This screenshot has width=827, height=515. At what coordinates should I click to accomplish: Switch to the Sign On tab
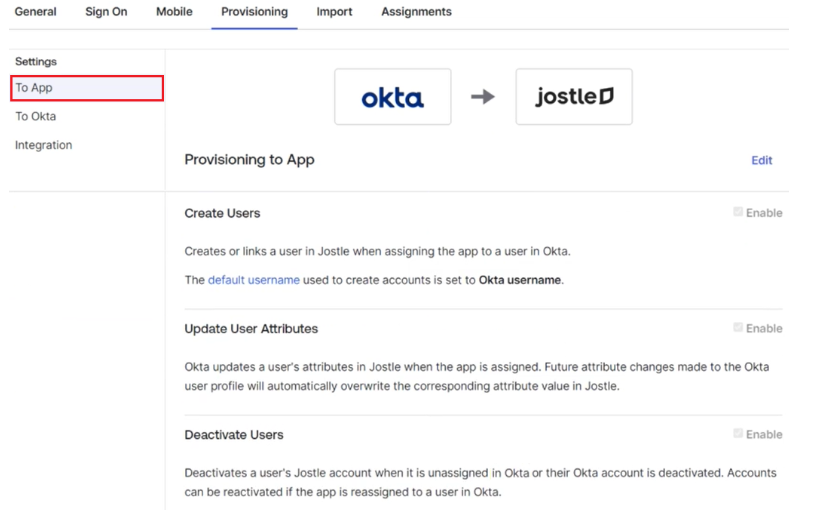tap(106, 12)
